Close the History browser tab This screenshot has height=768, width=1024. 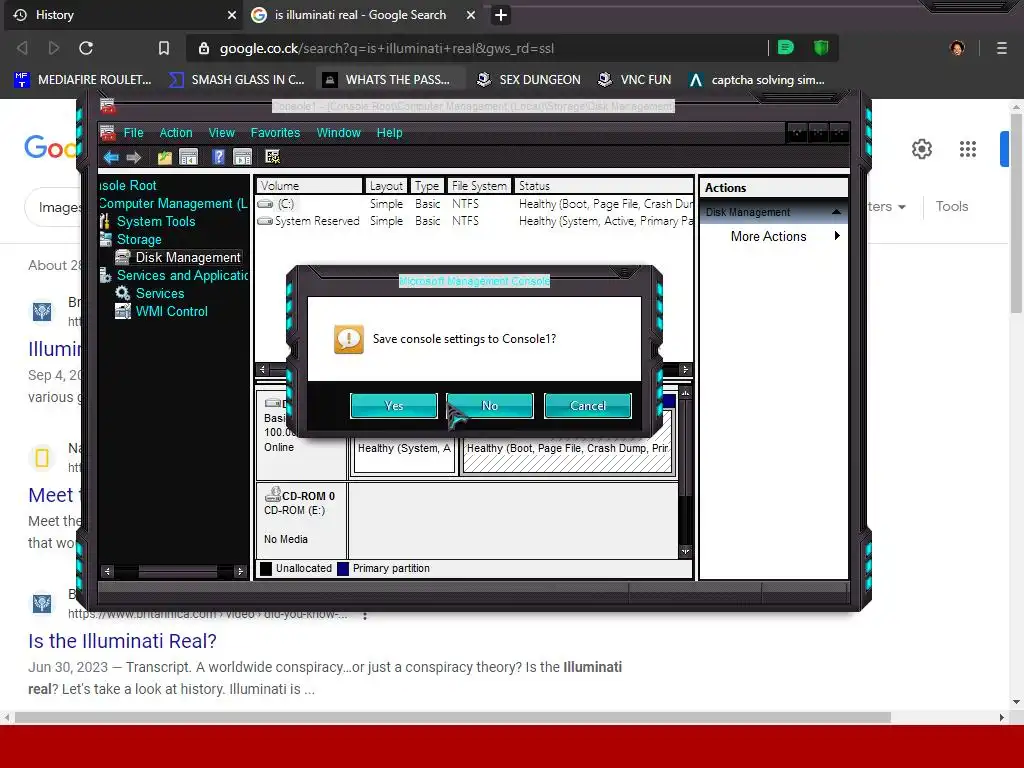tap(232, 14)
